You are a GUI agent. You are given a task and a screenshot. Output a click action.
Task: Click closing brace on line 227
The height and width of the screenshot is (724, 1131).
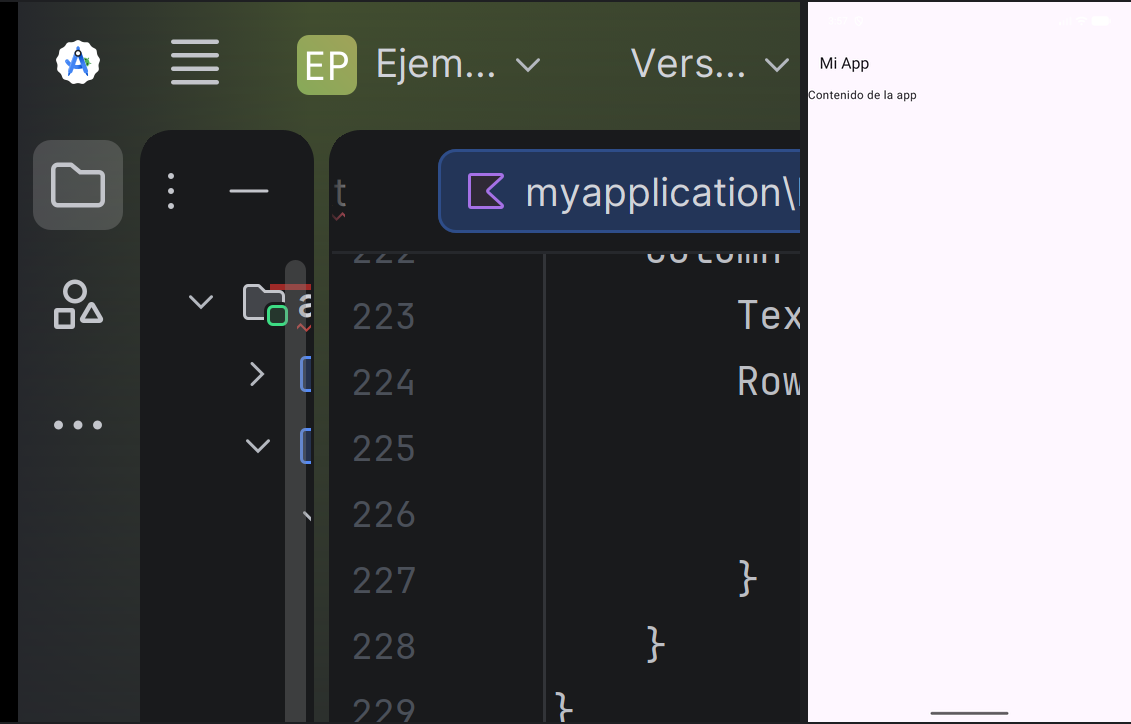tap(748, 578)
